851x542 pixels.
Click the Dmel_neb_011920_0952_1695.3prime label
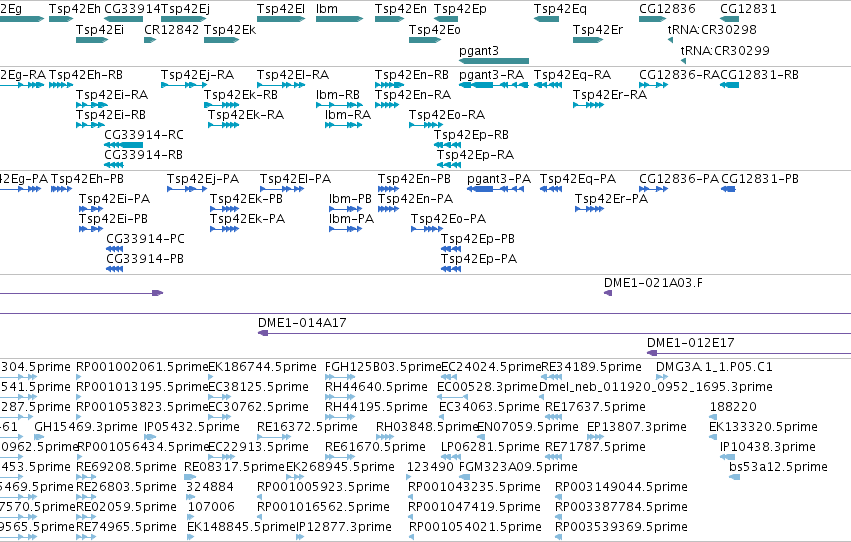pyautogui.click(x=656, y=387)
